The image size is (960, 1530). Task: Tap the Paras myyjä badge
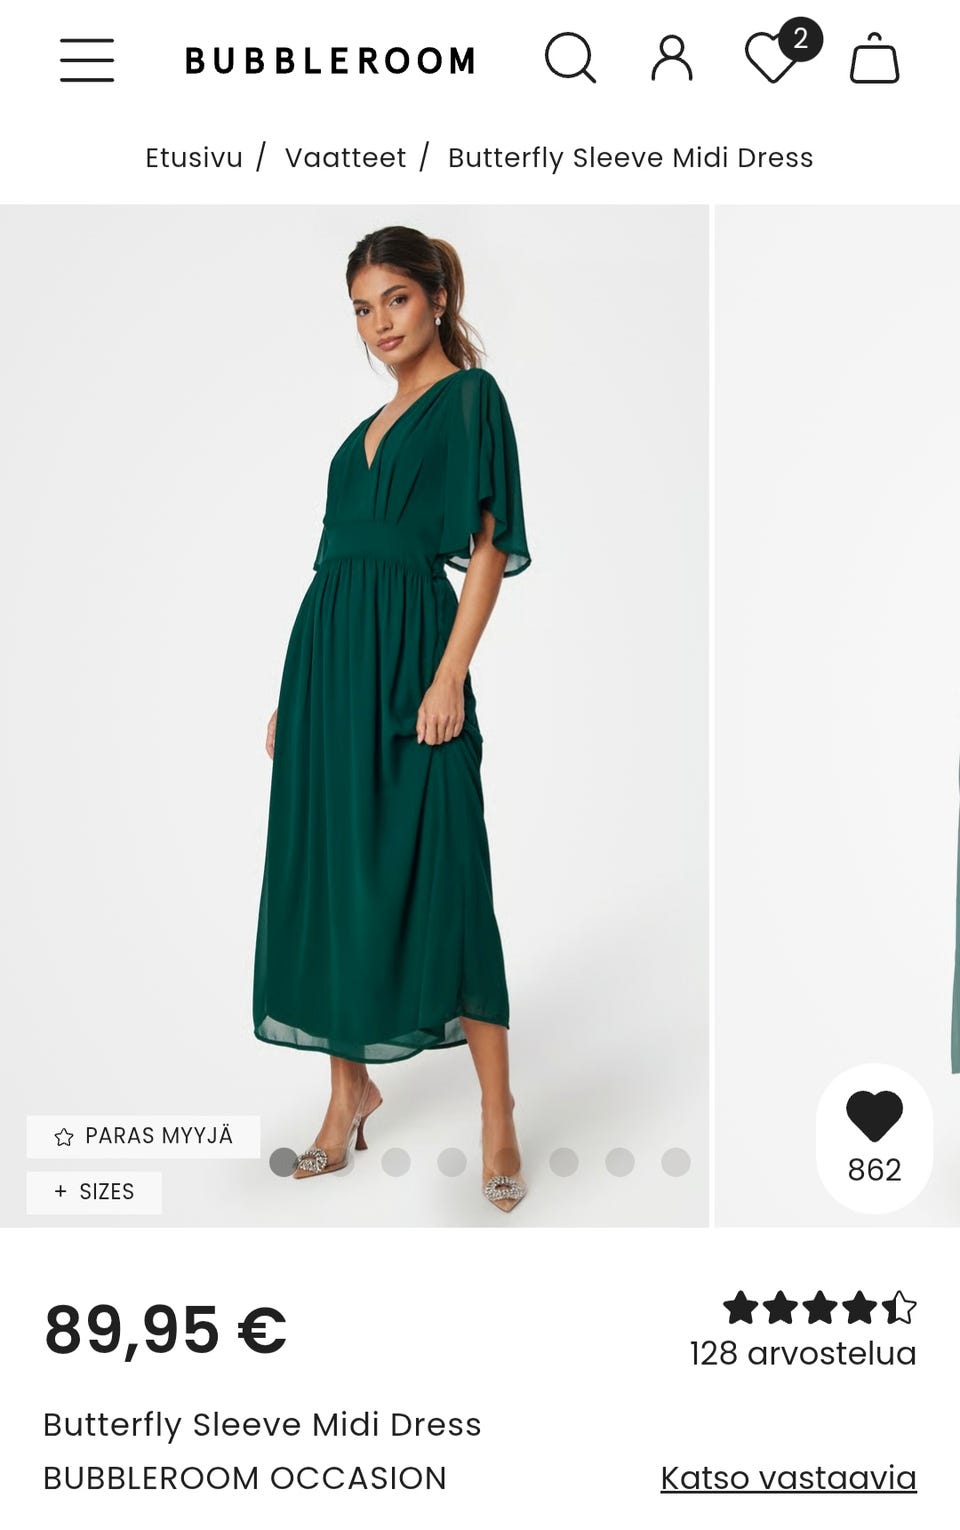143,1136
